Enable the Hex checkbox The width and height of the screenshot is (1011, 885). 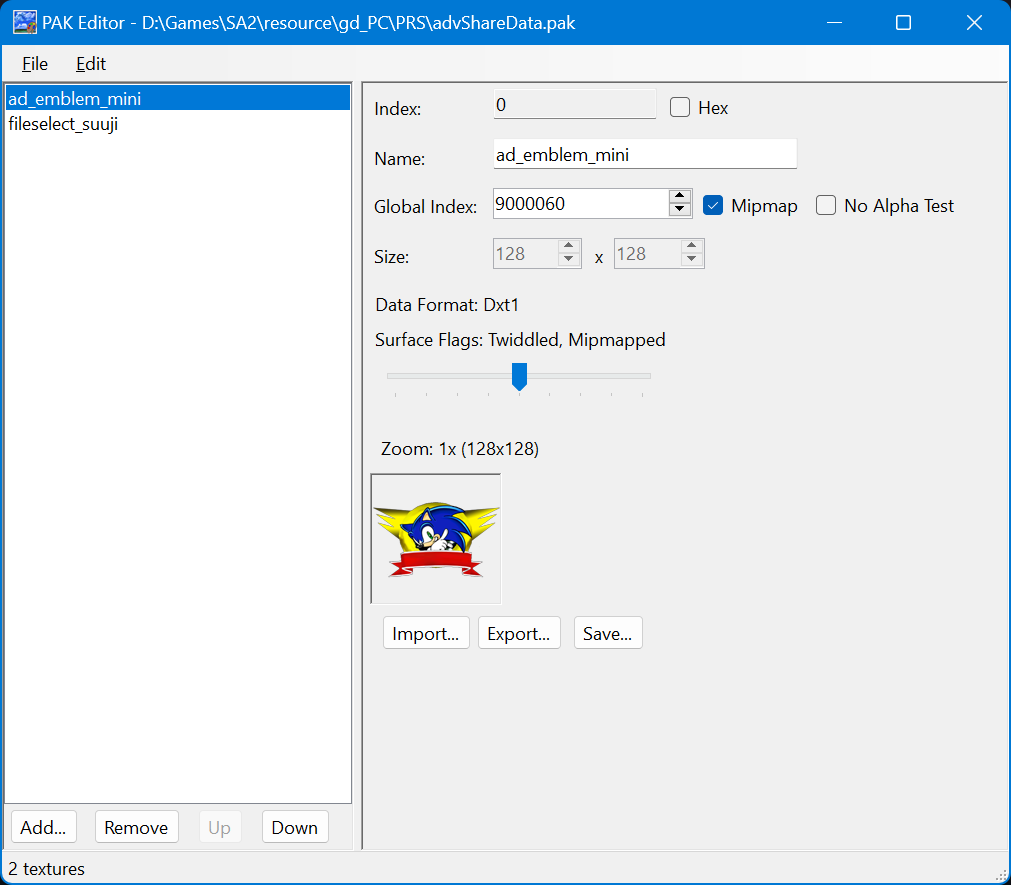tap(680, 108)
